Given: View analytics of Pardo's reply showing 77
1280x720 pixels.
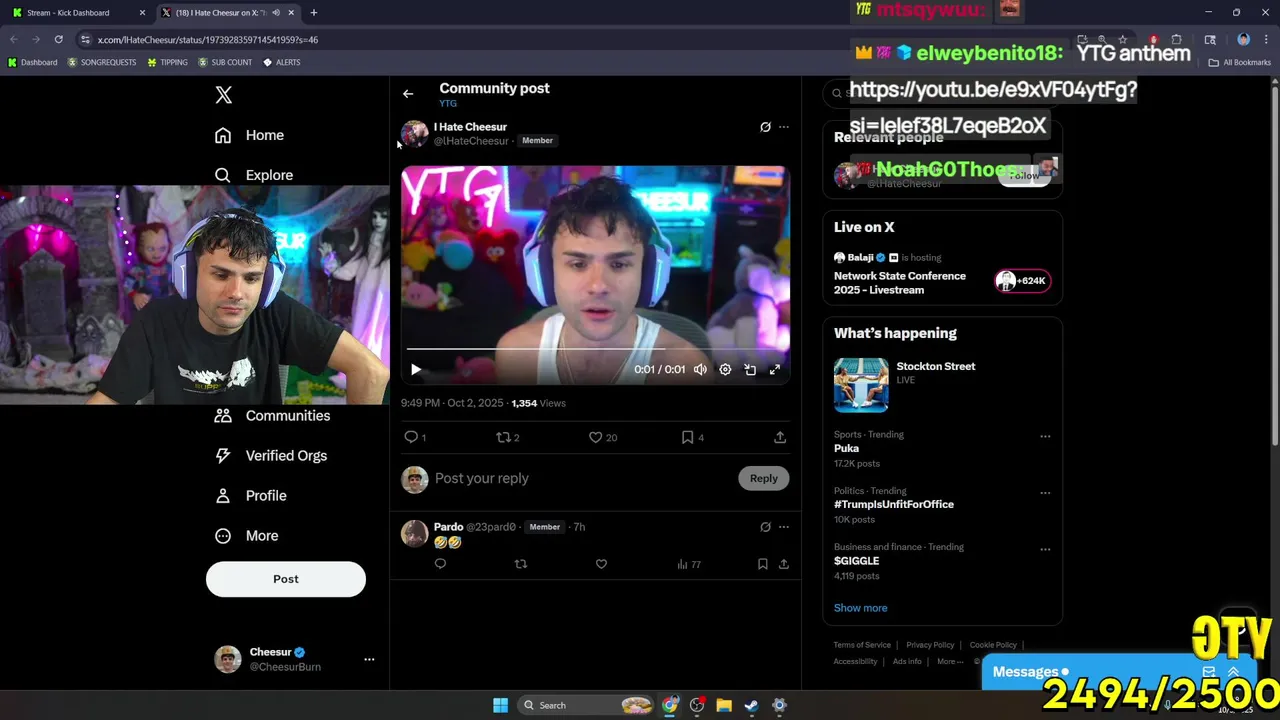Looking at the screenshot, I should tap(689, 564).
